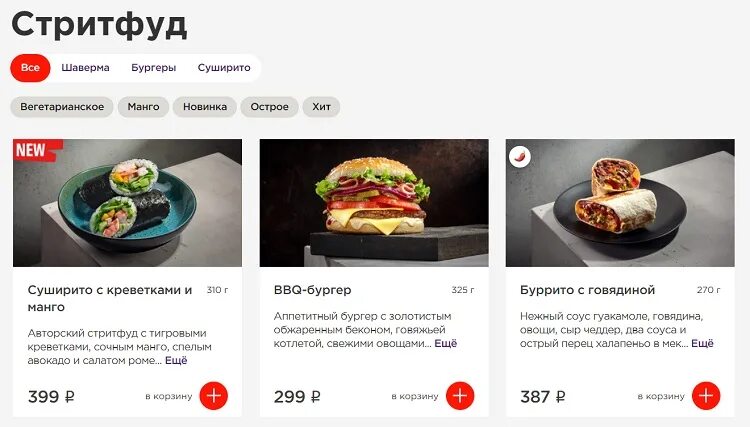The width and height of the screenshot is (750, 427).
Task: Click the chili pepper spicy badge
Action: point(520,156)
